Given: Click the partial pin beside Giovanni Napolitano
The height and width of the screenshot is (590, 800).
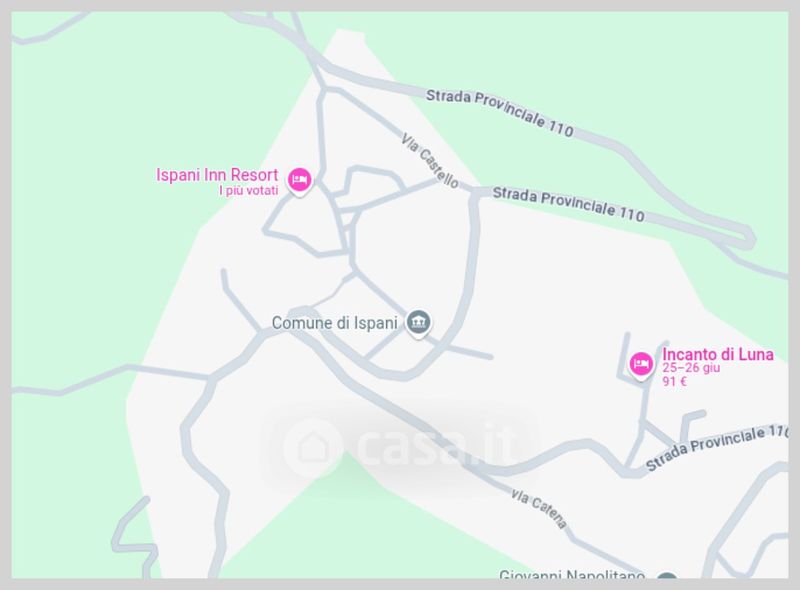Looking at the screenshot, I should click(x=667, y=577).
